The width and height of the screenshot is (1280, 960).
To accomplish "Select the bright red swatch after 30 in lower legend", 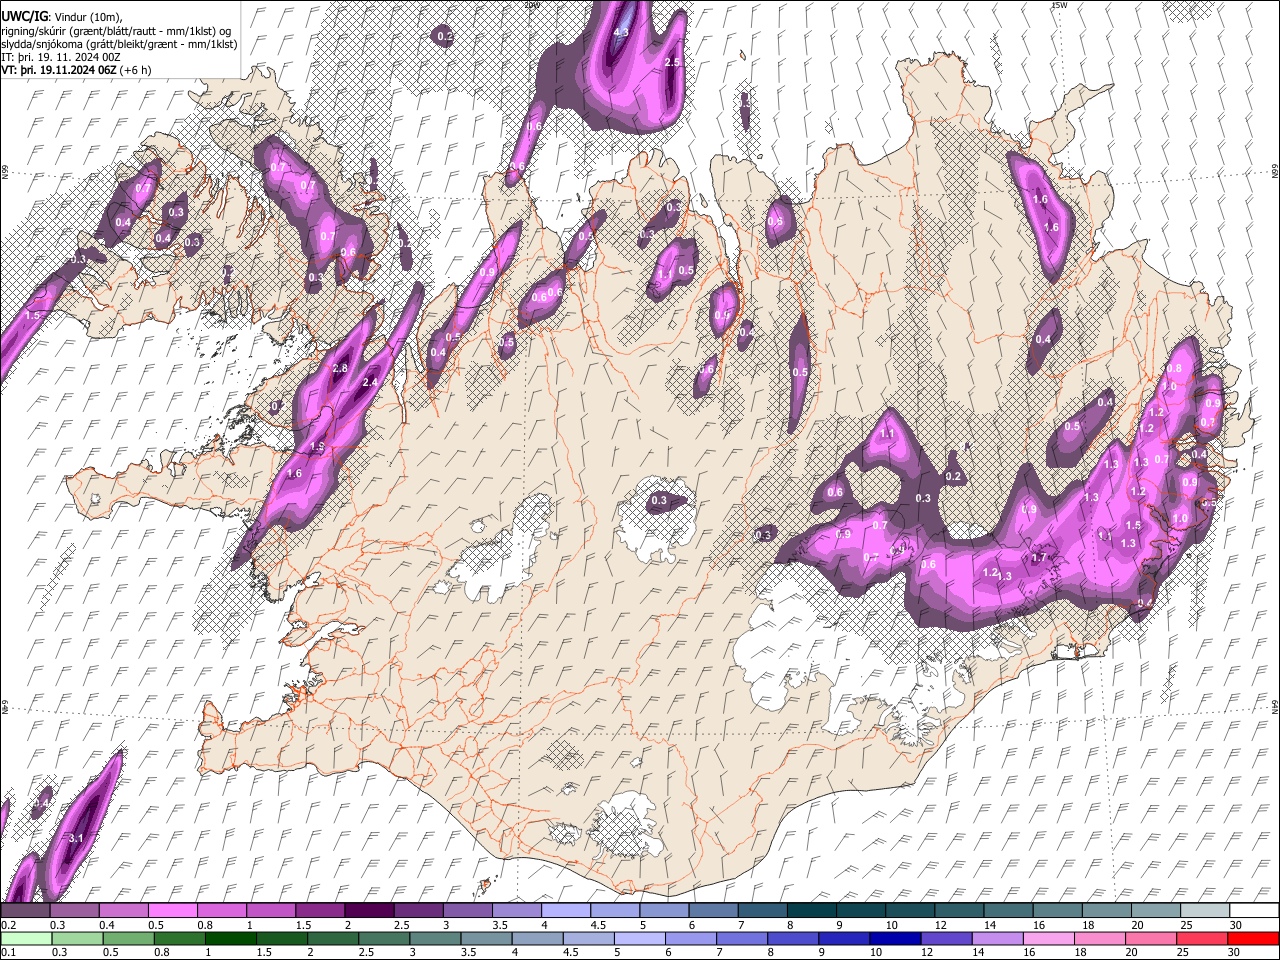I will (x=1252, y=938).
